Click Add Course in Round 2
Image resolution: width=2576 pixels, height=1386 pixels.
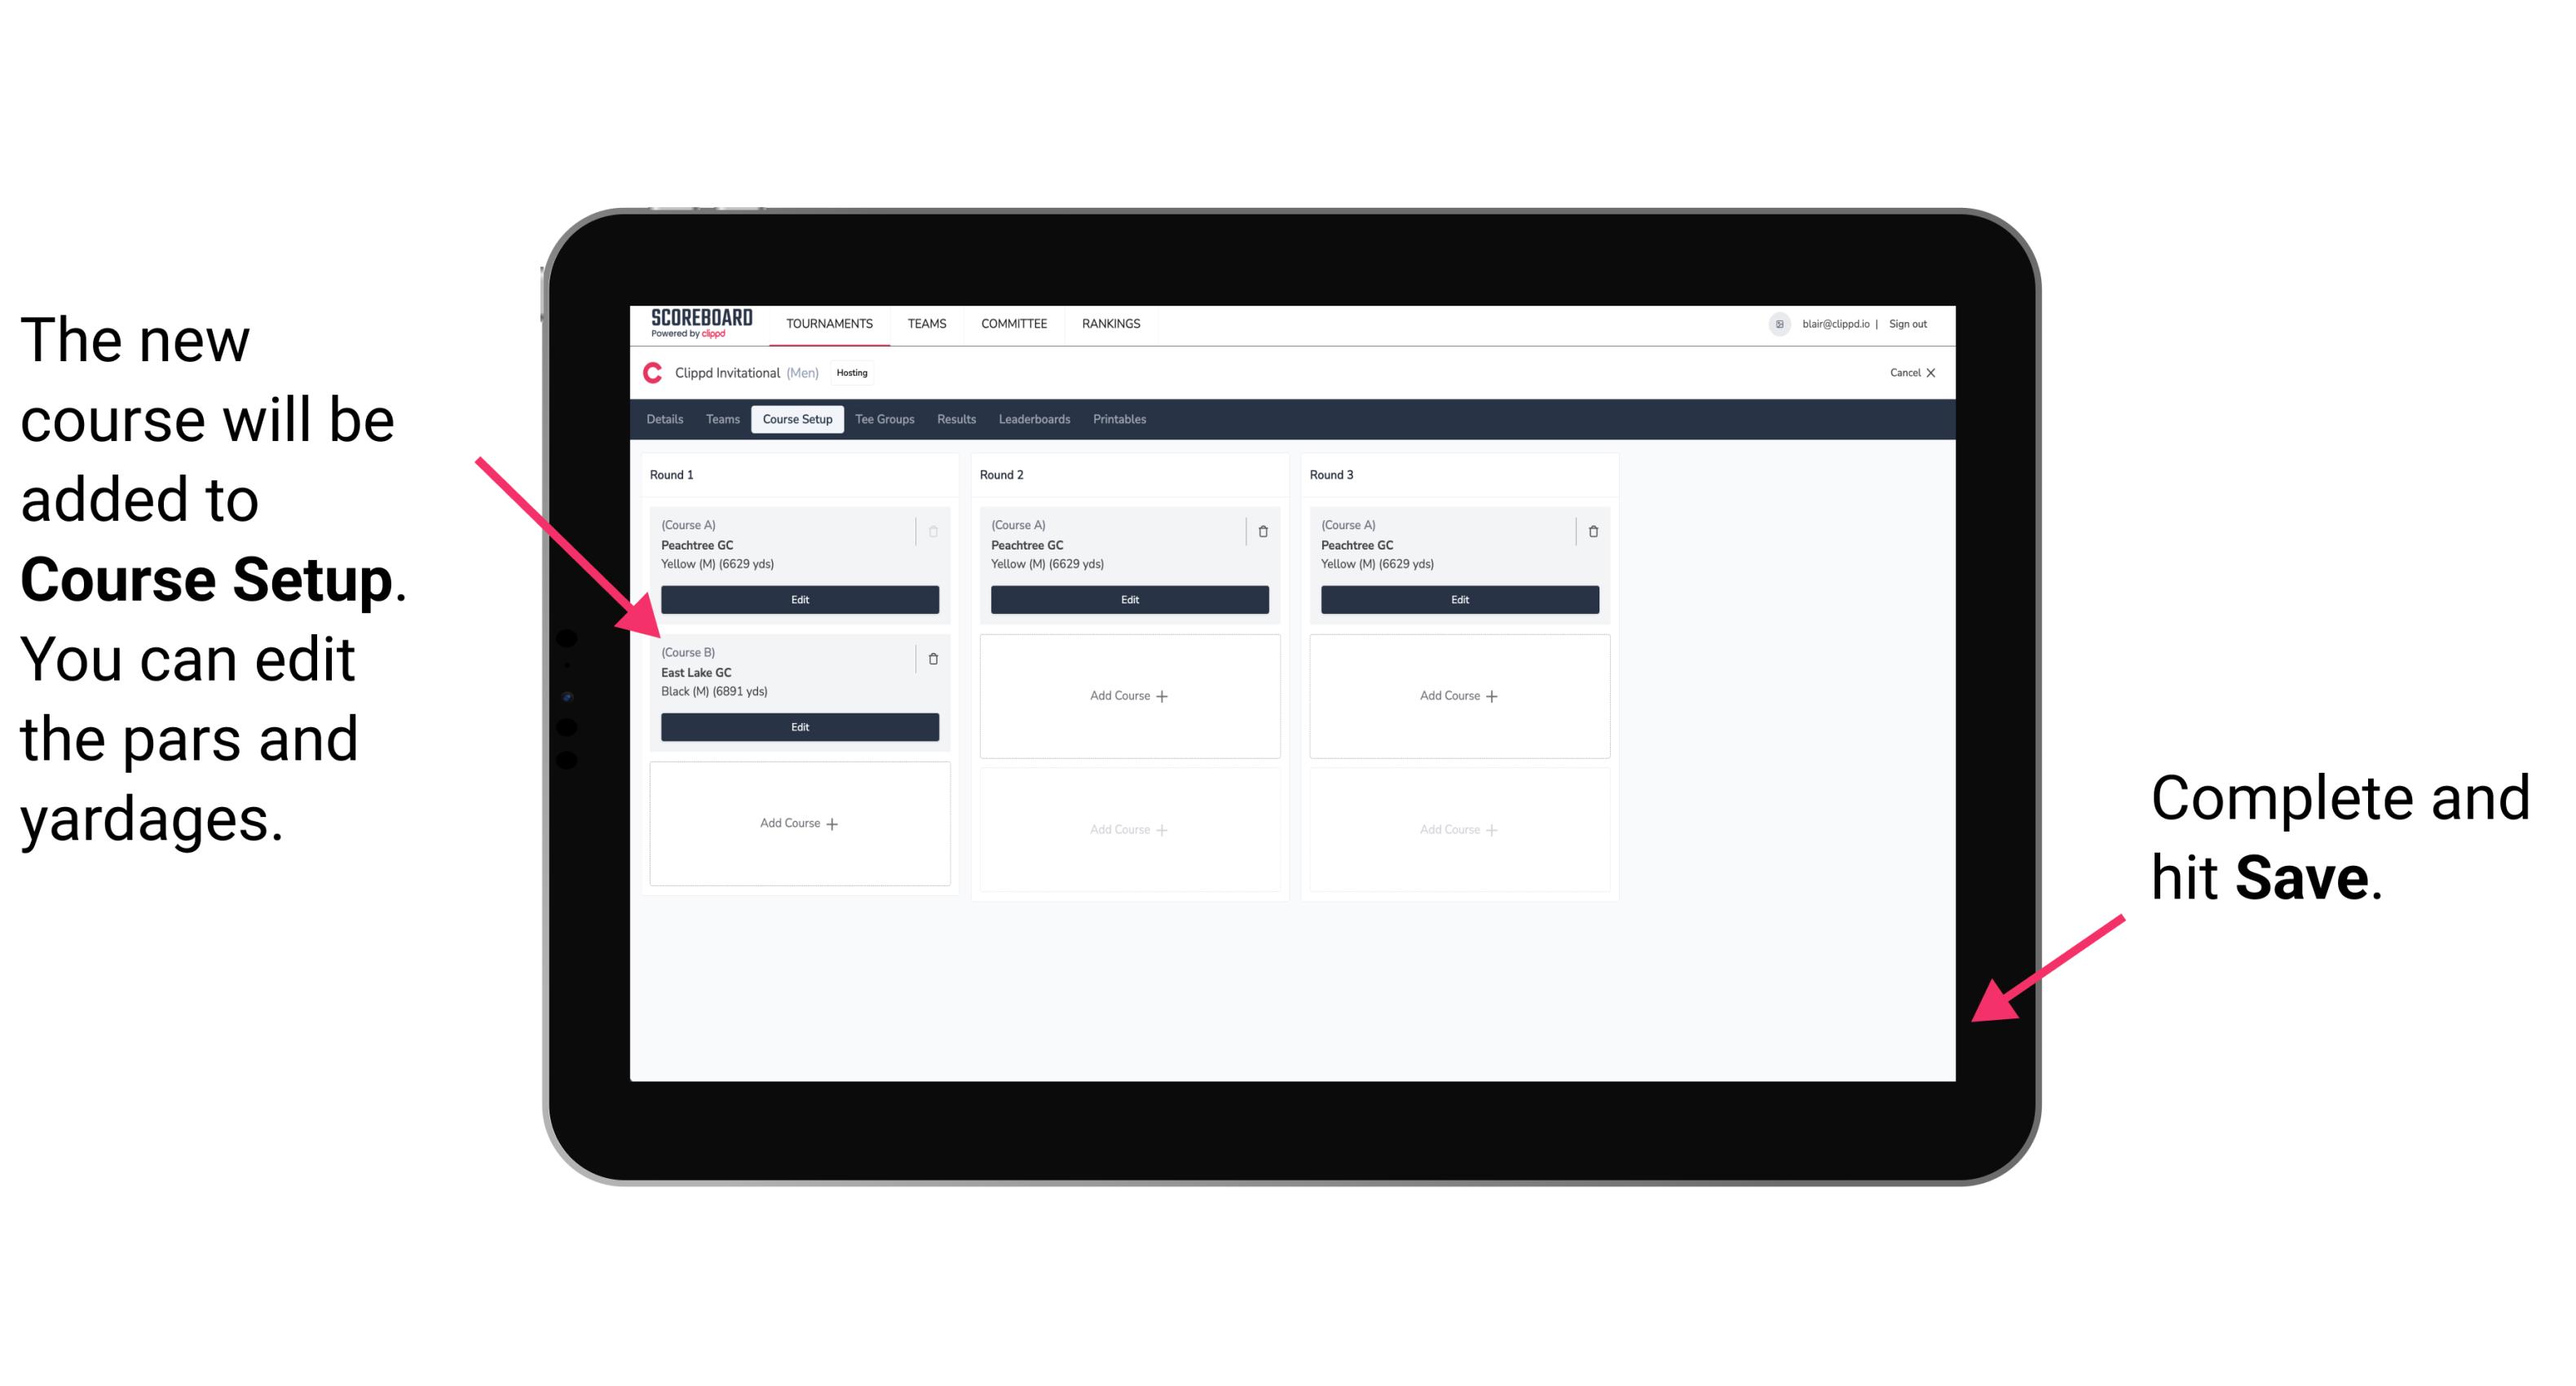1126,695
